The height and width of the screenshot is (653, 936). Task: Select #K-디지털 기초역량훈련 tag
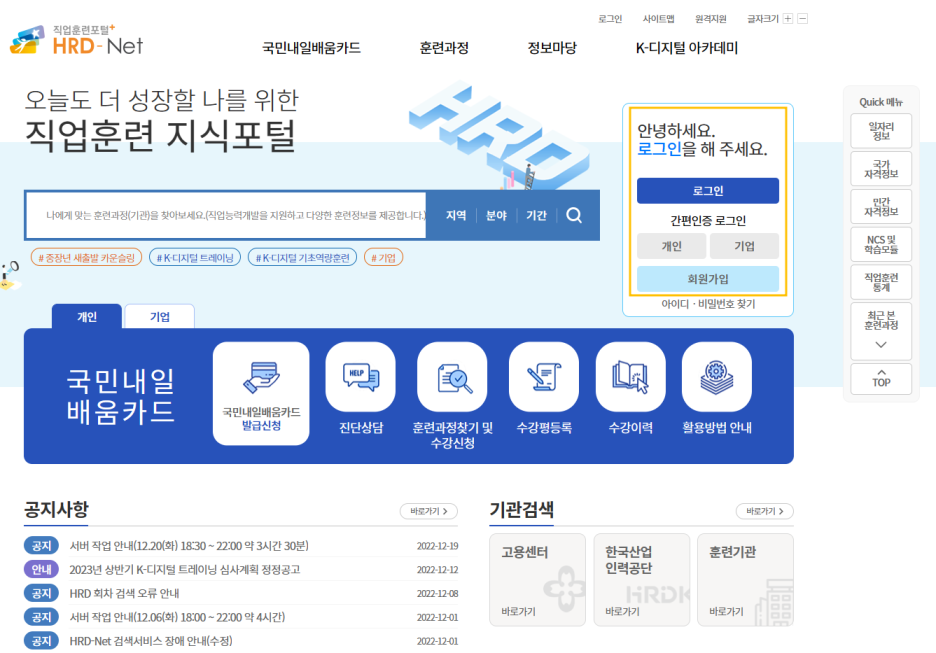tap(302, 257)
